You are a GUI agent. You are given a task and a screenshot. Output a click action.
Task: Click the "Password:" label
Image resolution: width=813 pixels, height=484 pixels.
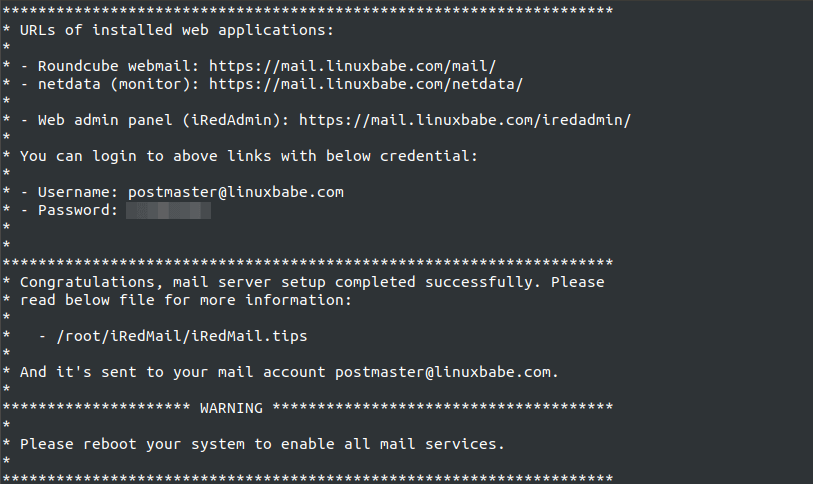(x=78, y=210)
